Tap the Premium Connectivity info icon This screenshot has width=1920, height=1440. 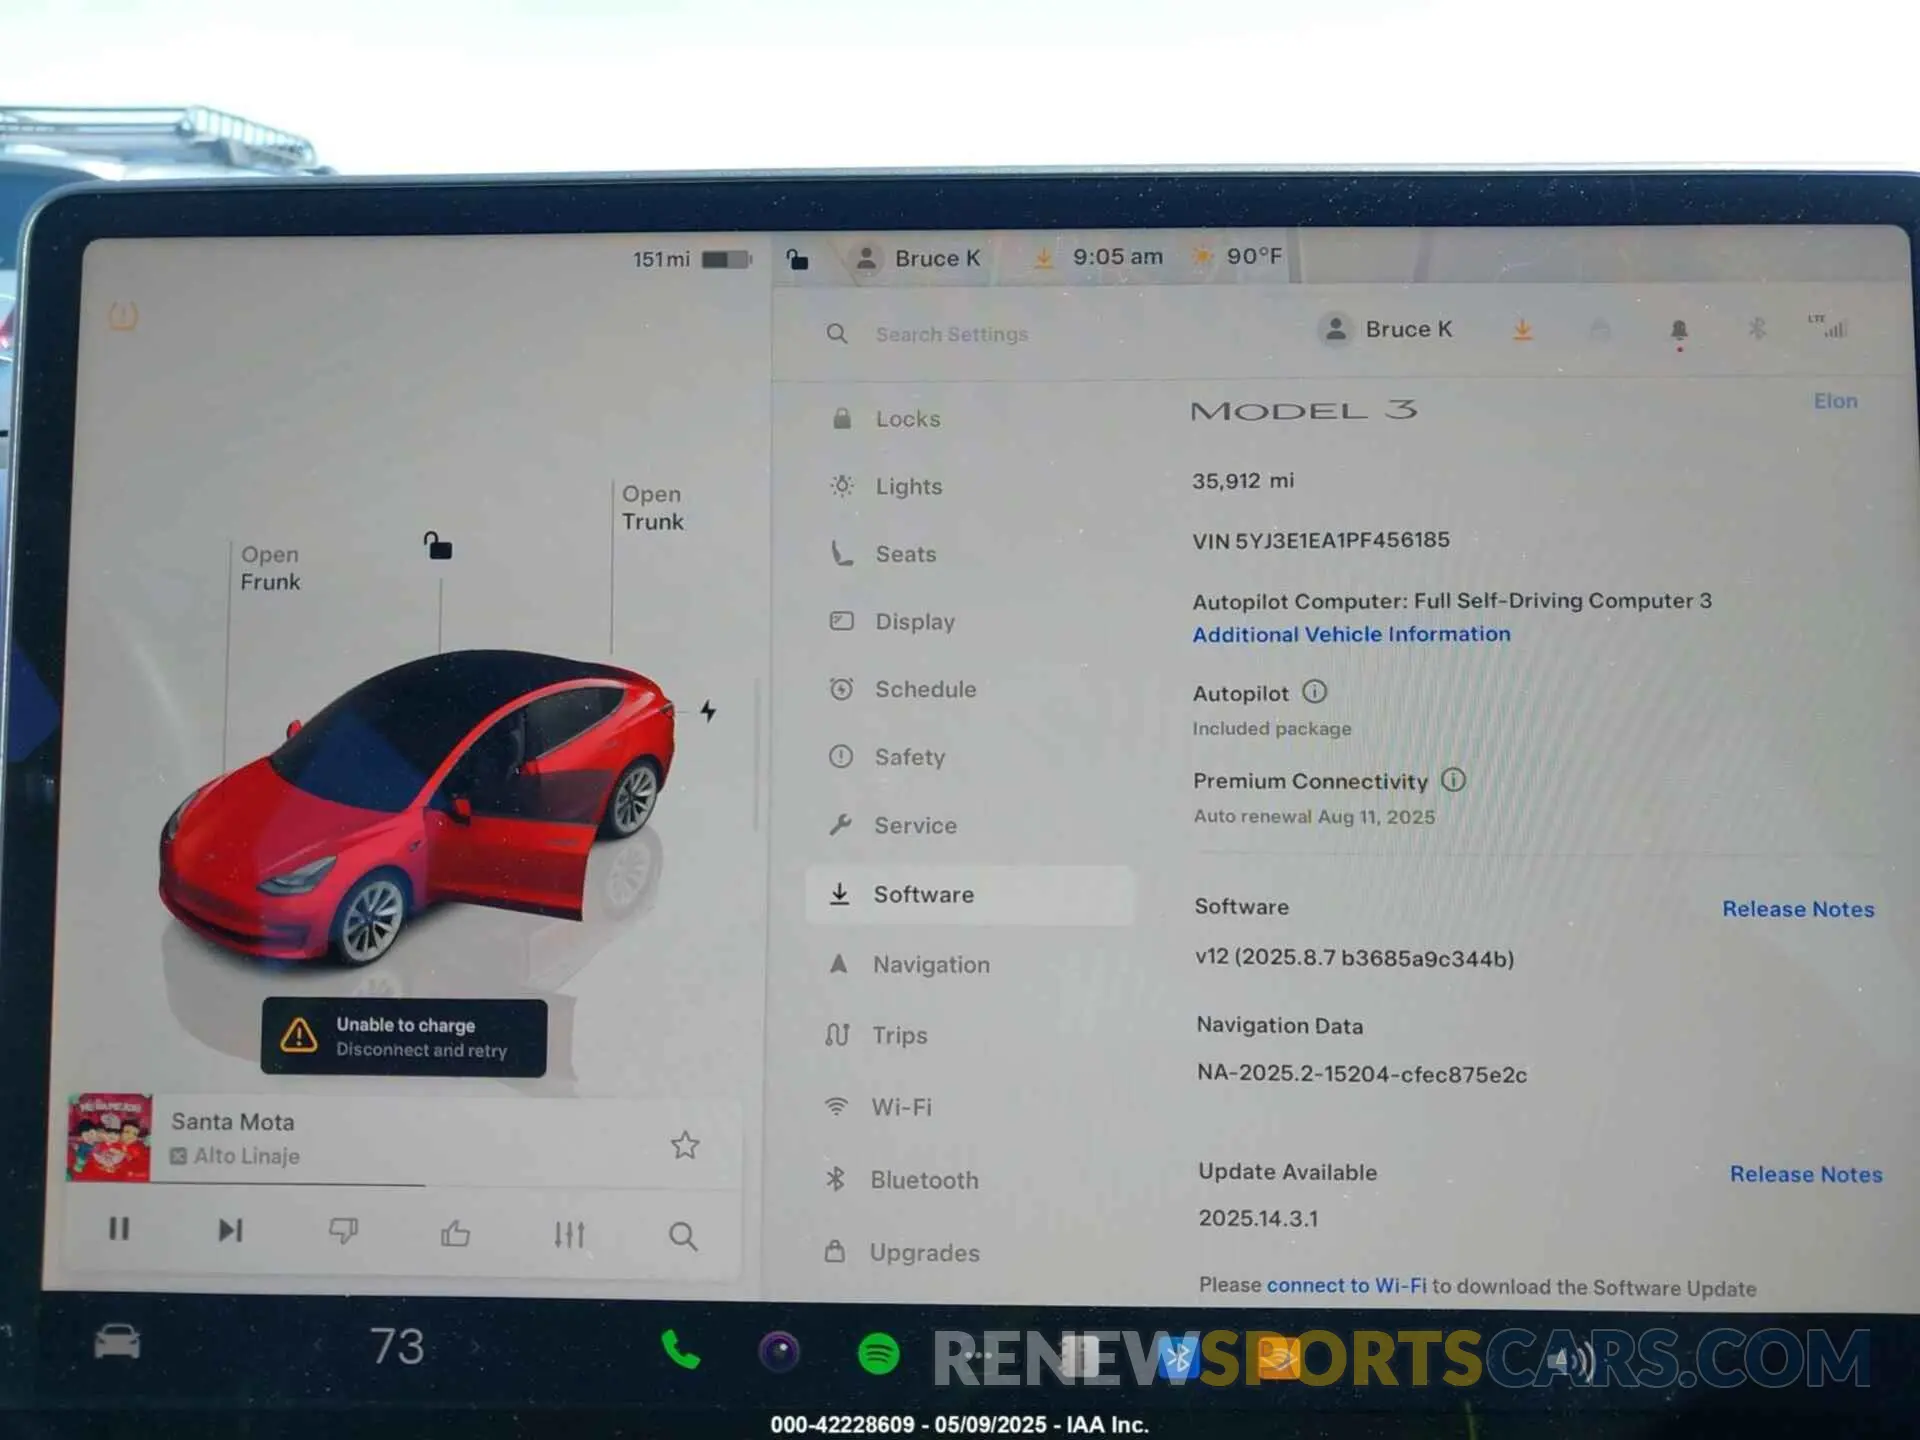click(1453, 780)
